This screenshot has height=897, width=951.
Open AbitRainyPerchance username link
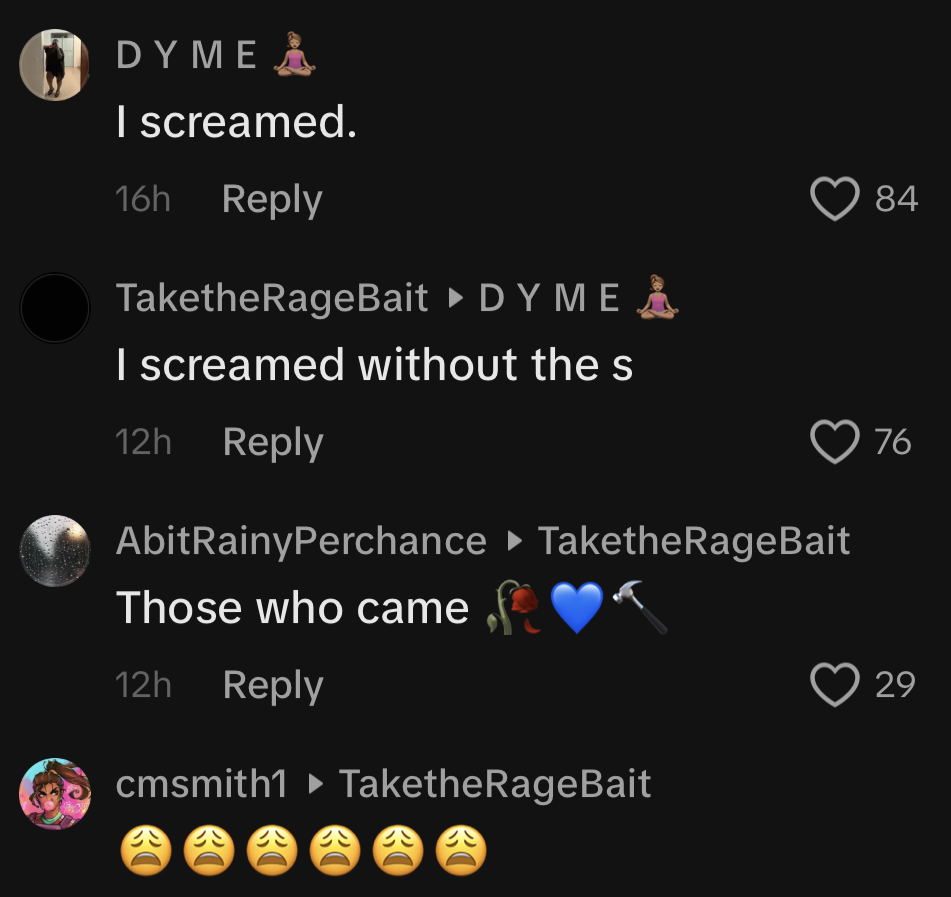click(301, 541)
